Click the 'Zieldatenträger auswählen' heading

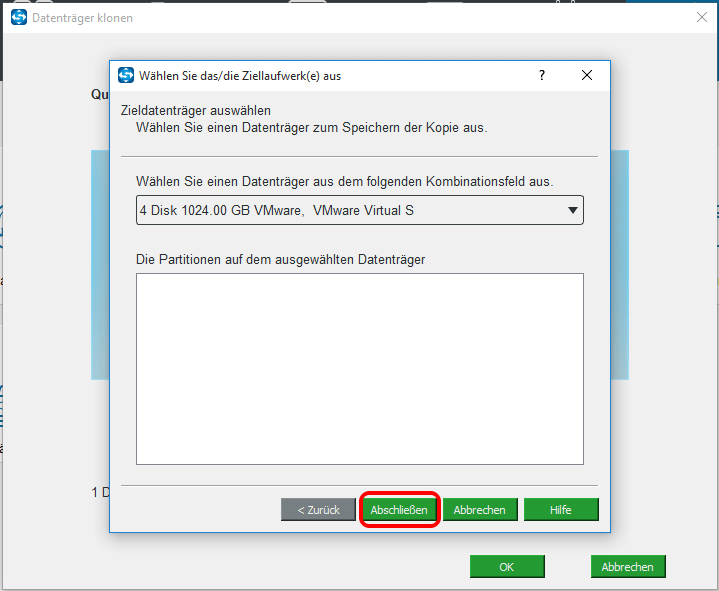[x=196, y=110]
